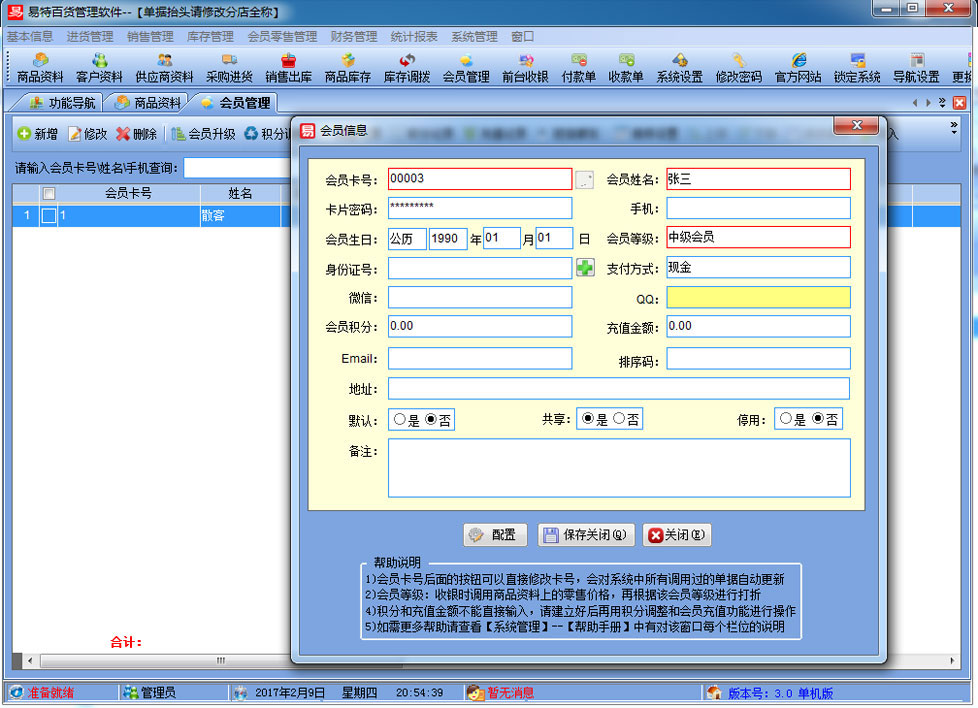Screen dimensions: 978x708
Task: Click the yellow QQ field
Action: (758, 298)
